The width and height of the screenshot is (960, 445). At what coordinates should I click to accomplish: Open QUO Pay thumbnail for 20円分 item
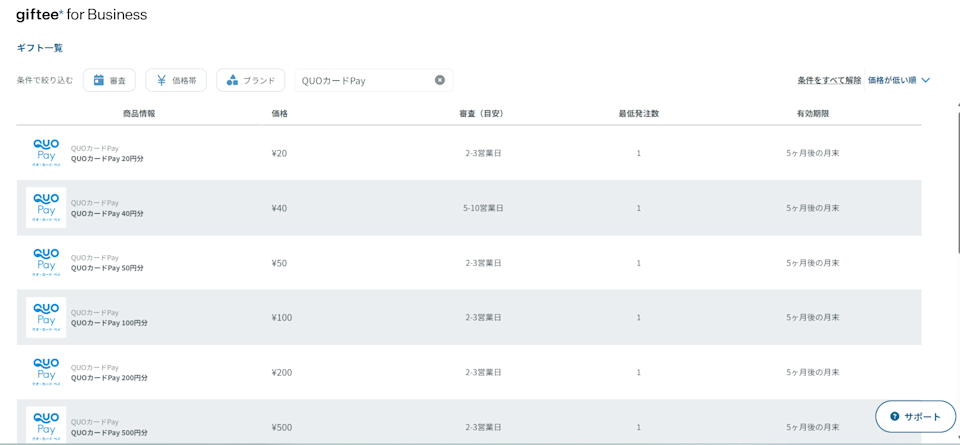[46, 154]
